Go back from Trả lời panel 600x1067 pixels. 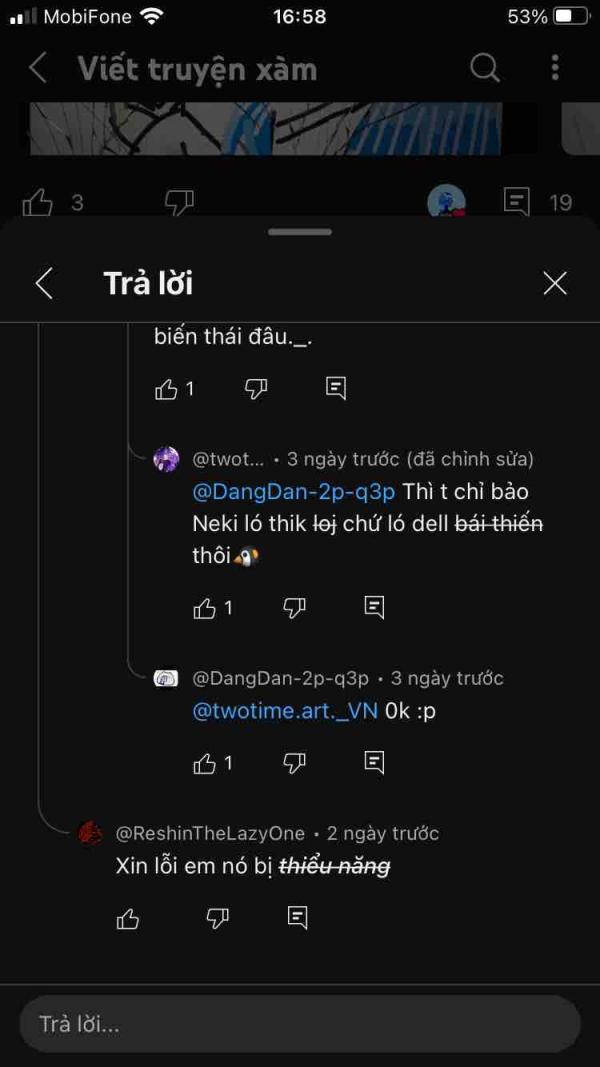[x=44, y=283]
